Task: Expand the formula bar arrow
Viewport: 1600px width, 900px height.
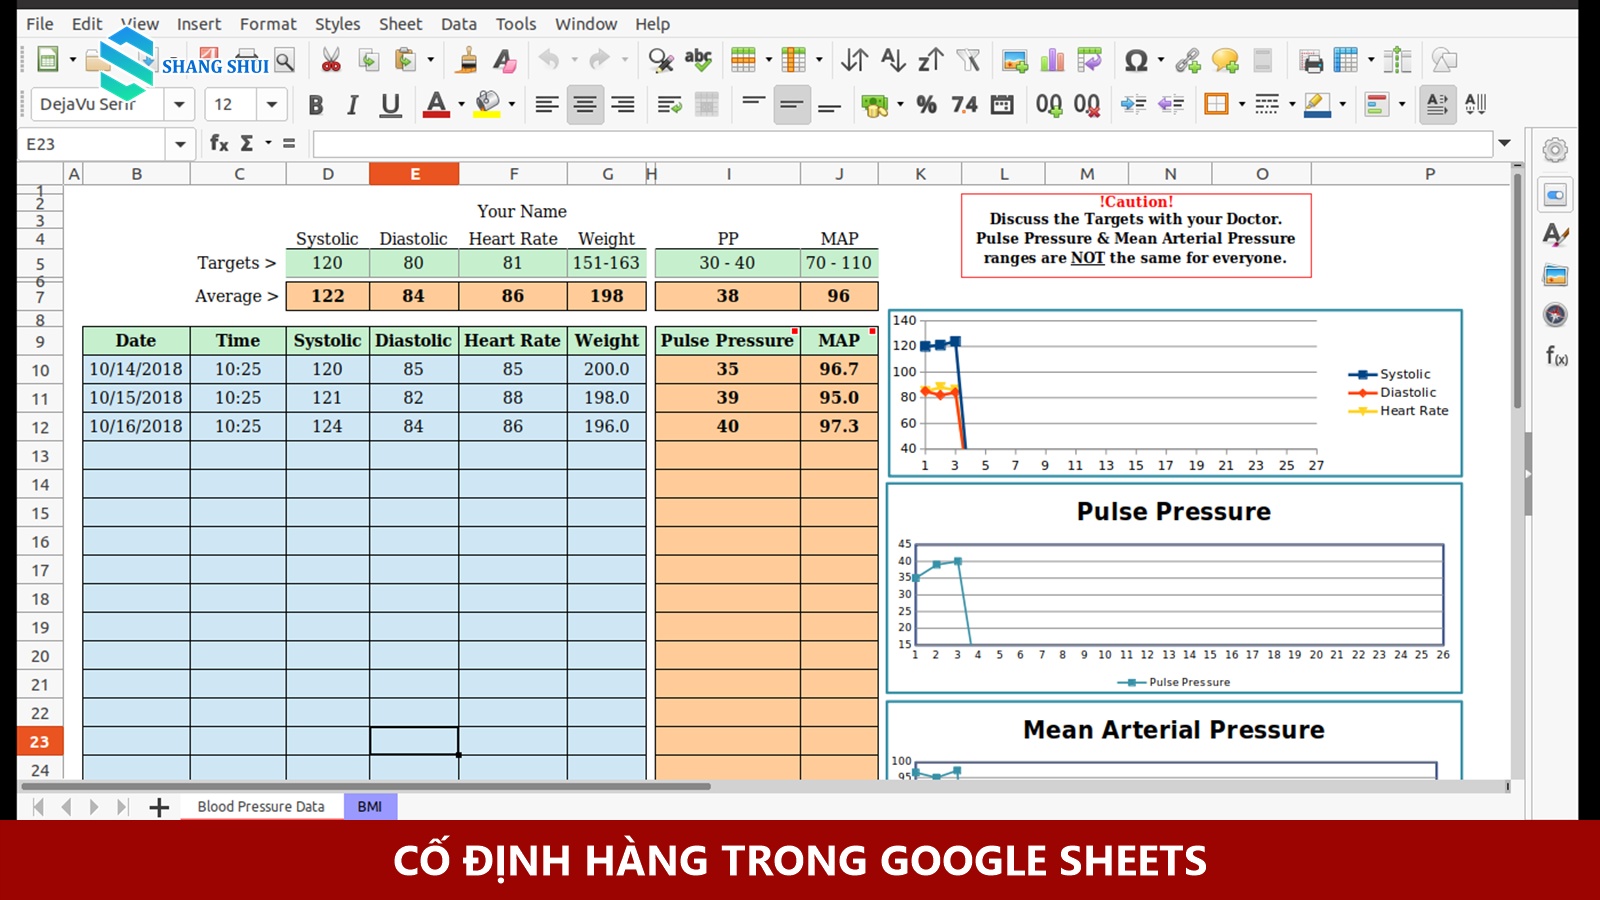Action: (1504, 143)
